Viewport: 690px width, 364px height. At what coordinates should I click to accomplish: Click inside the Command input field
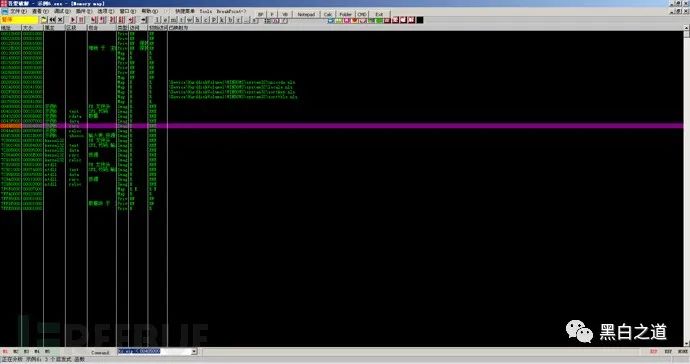tap(154, 351)
